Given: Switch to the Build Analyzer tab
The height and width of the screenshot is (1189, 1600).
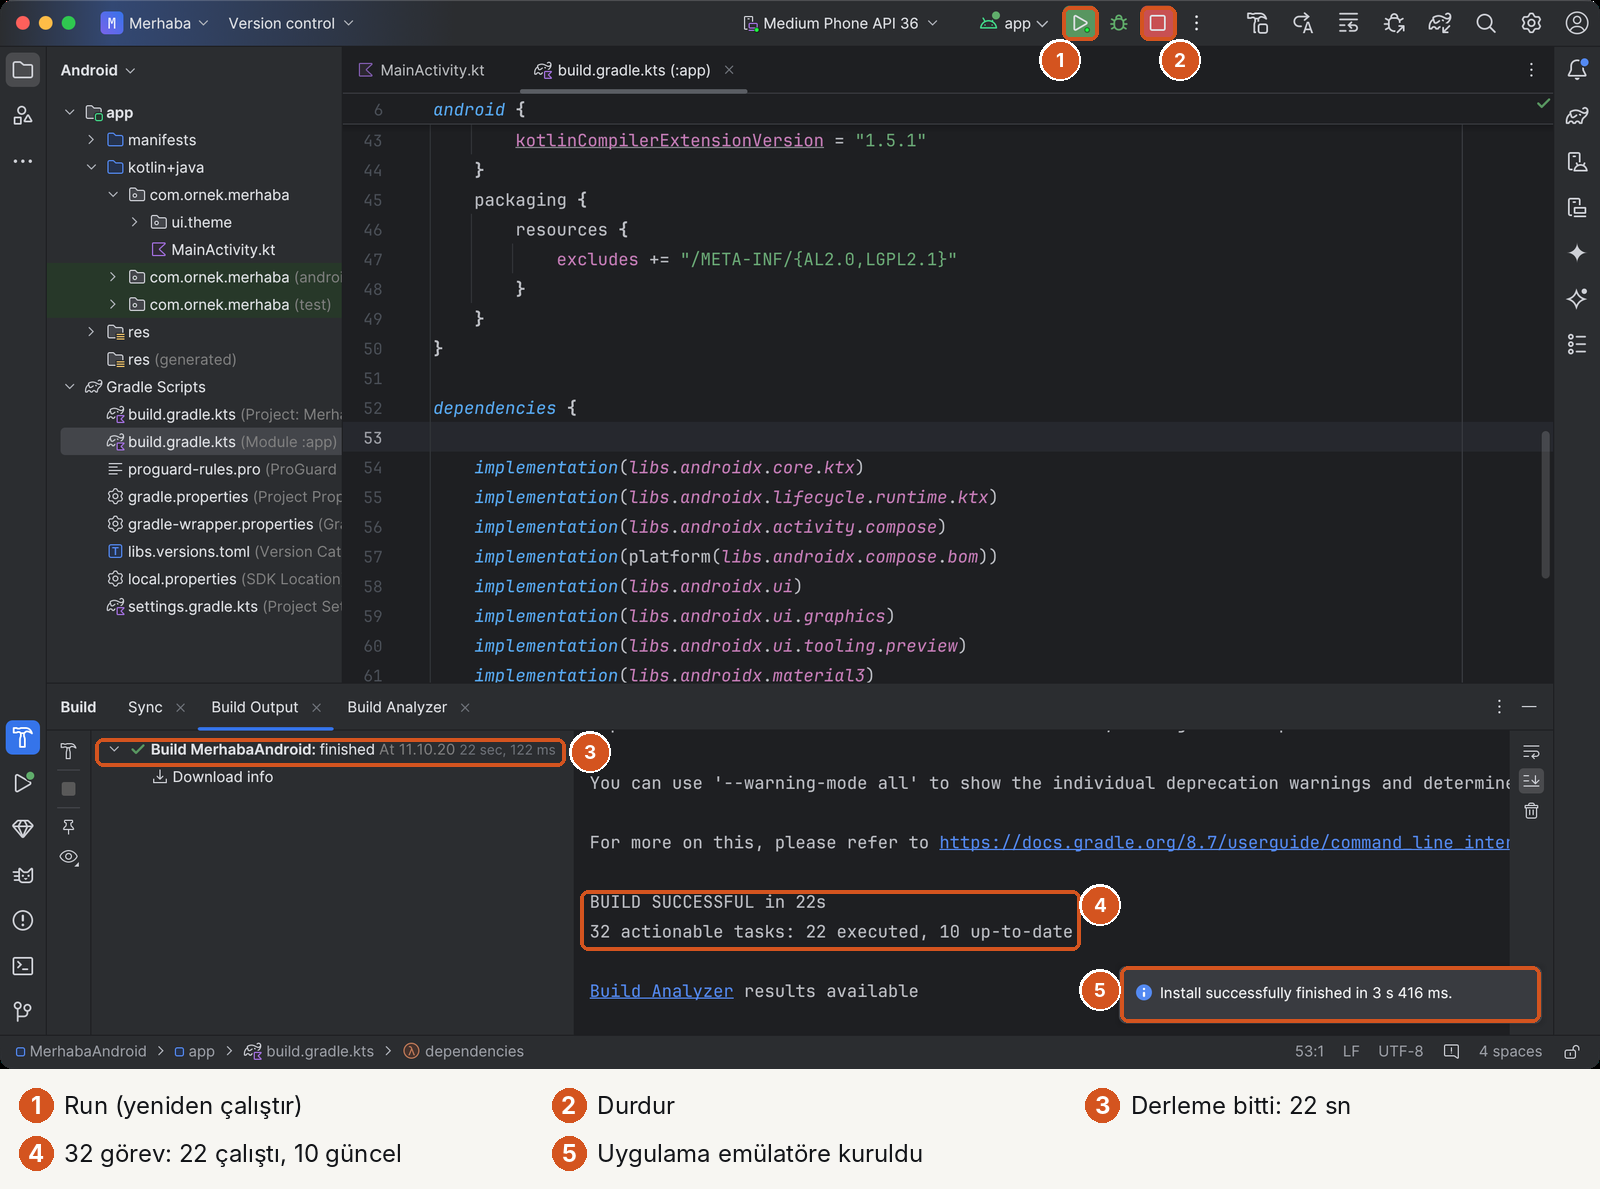Looking at the screenshot, I should tap(397, 707).
